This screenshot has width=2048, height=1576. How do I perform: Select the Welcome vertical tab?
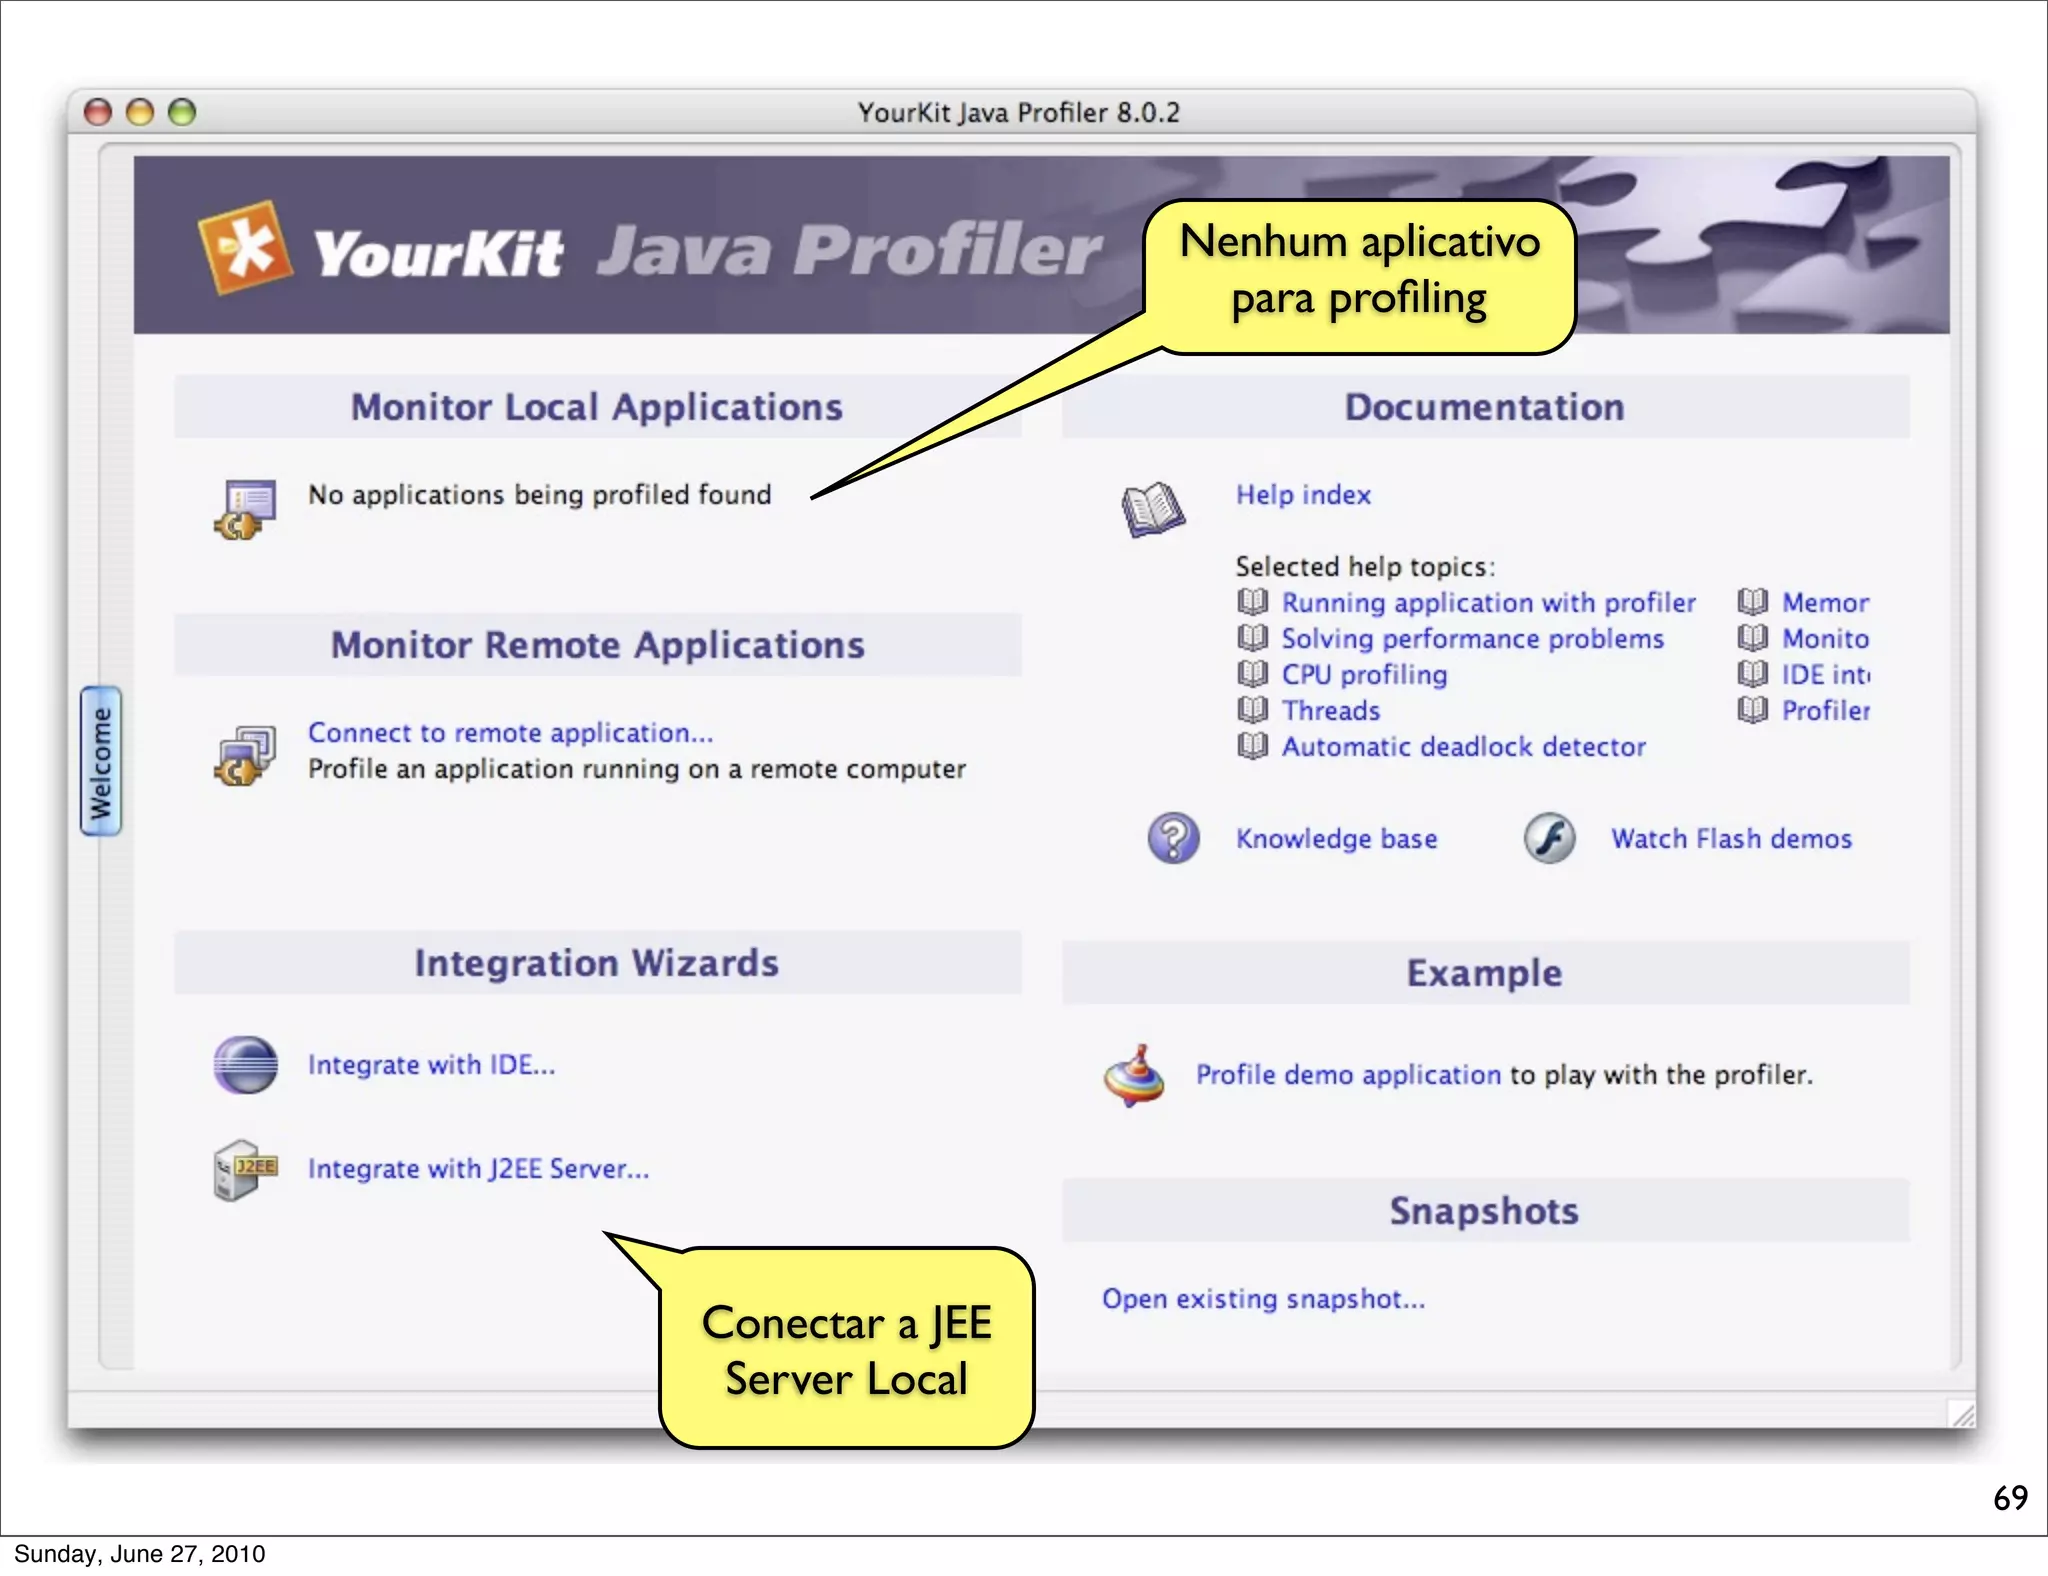(101, 761)
